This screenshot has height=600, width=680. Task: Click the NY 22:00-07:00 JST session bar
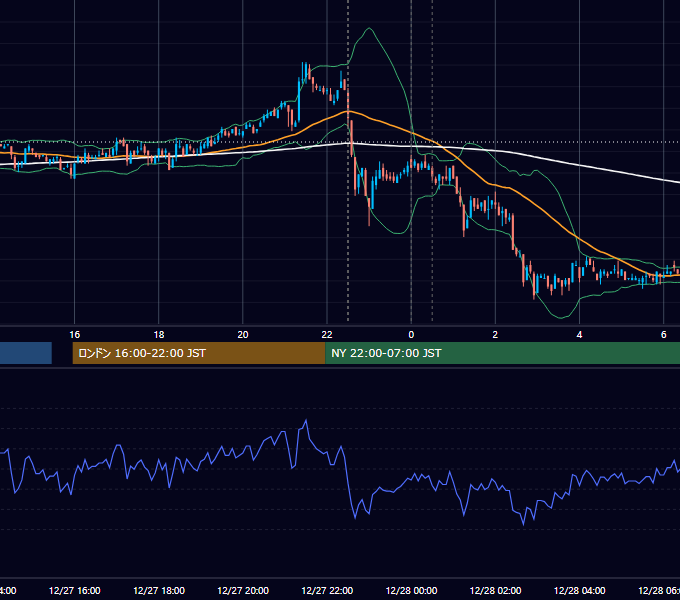point(502,353)
